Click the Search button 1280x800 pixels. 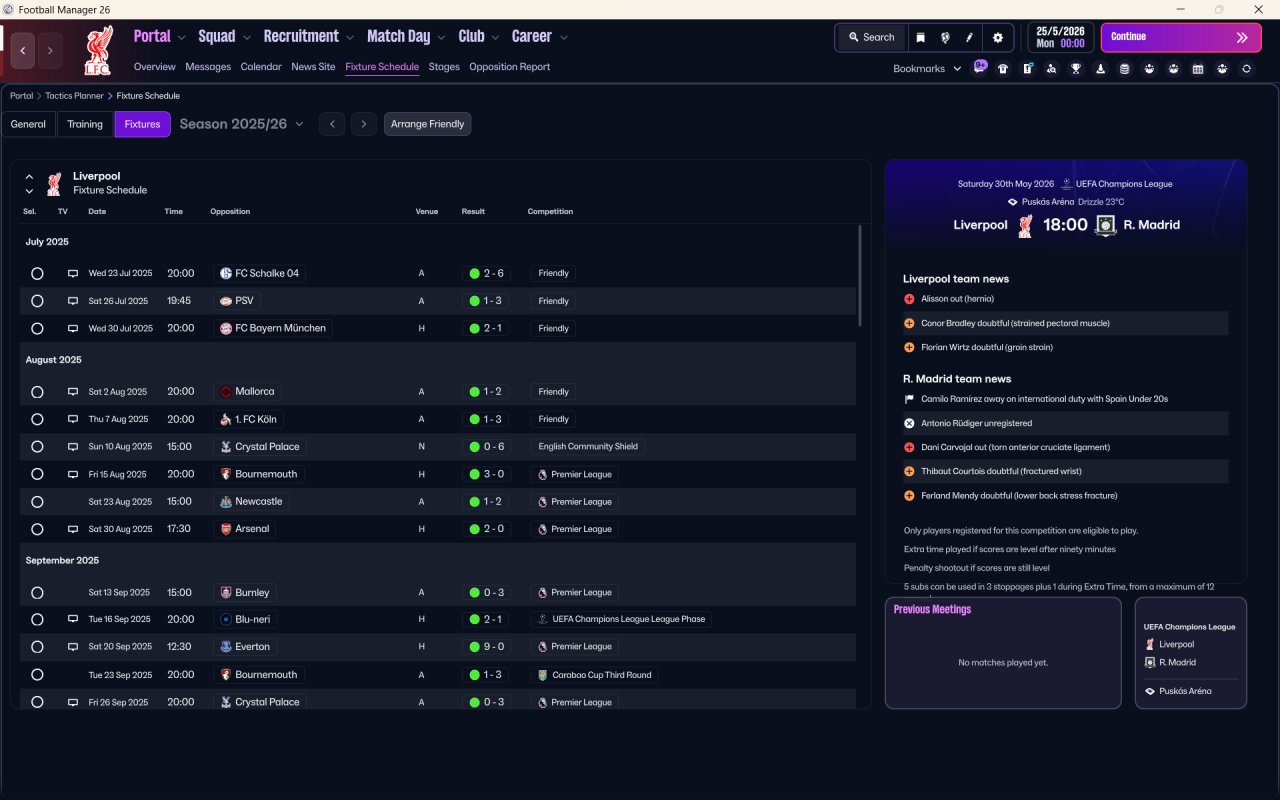[x=871, y=37]
